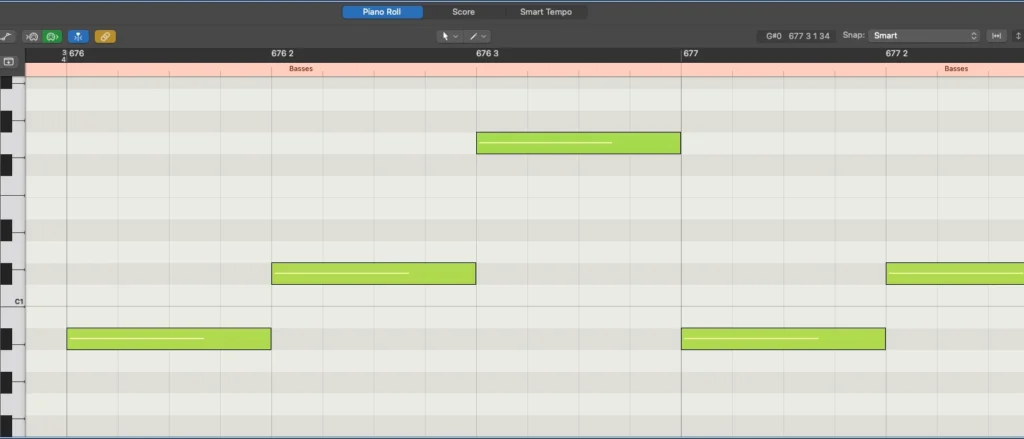Play the black key just below C1
This screenshot has width=1024, height=439.
[6, 338]
